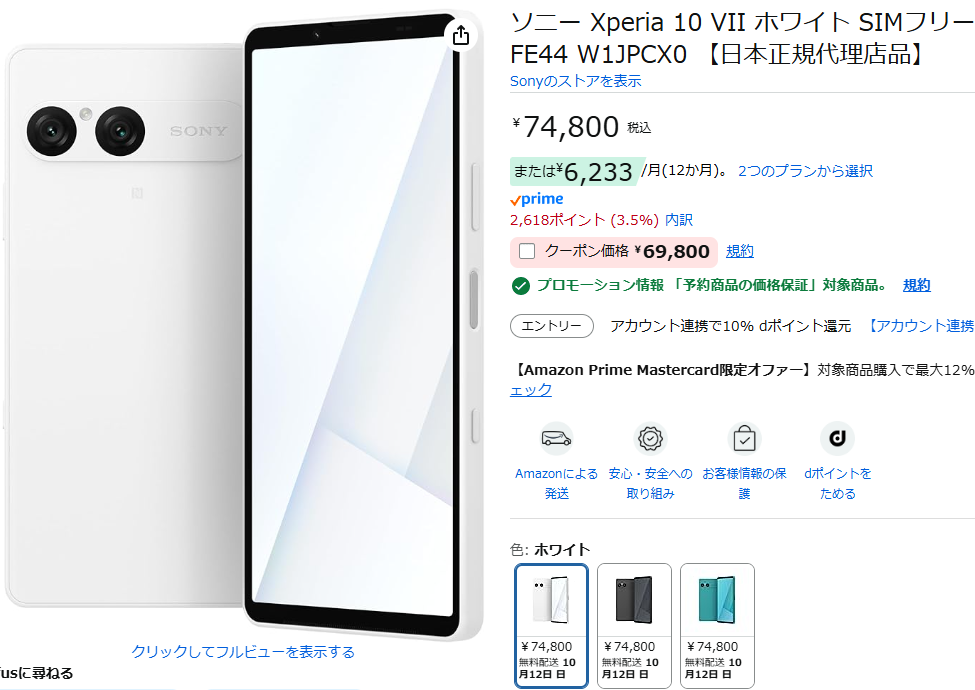Click the green promotion checkmark icon
This screenshot has width=975, height=690.
[520, 286]
